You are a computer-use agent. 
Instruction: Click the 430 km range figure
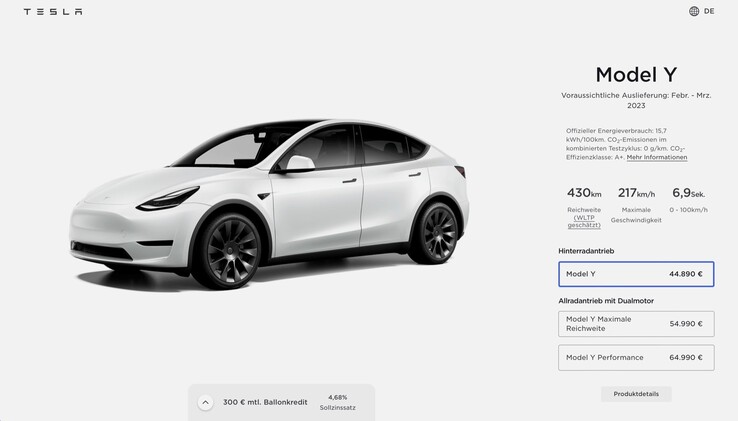[584, 193]
